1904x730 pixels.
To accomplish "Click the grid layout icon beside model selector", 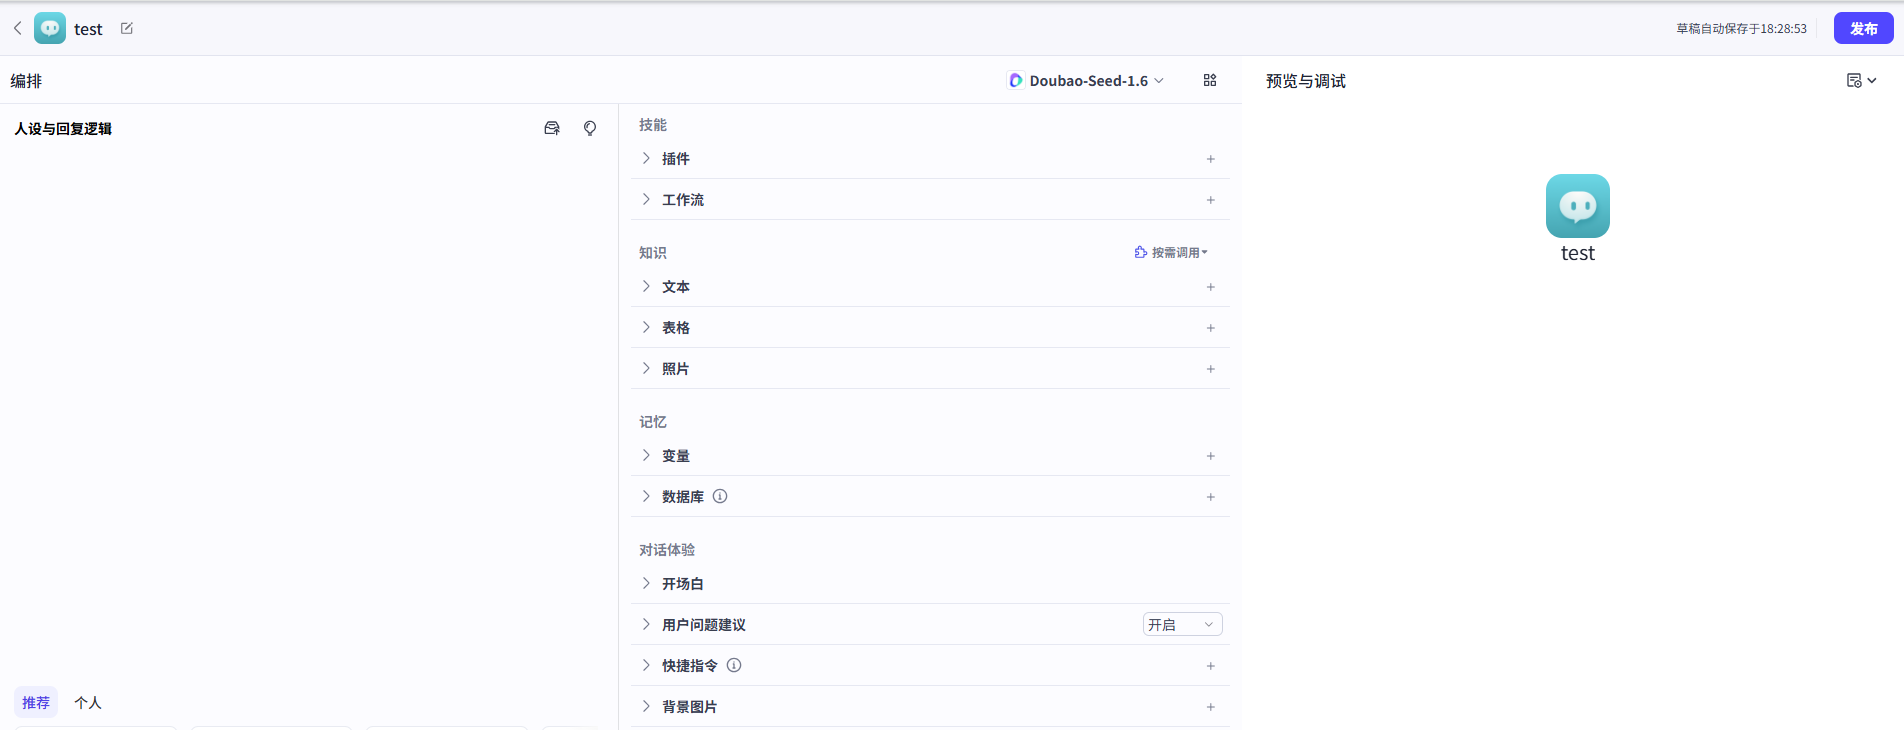I will (1210, 80).
